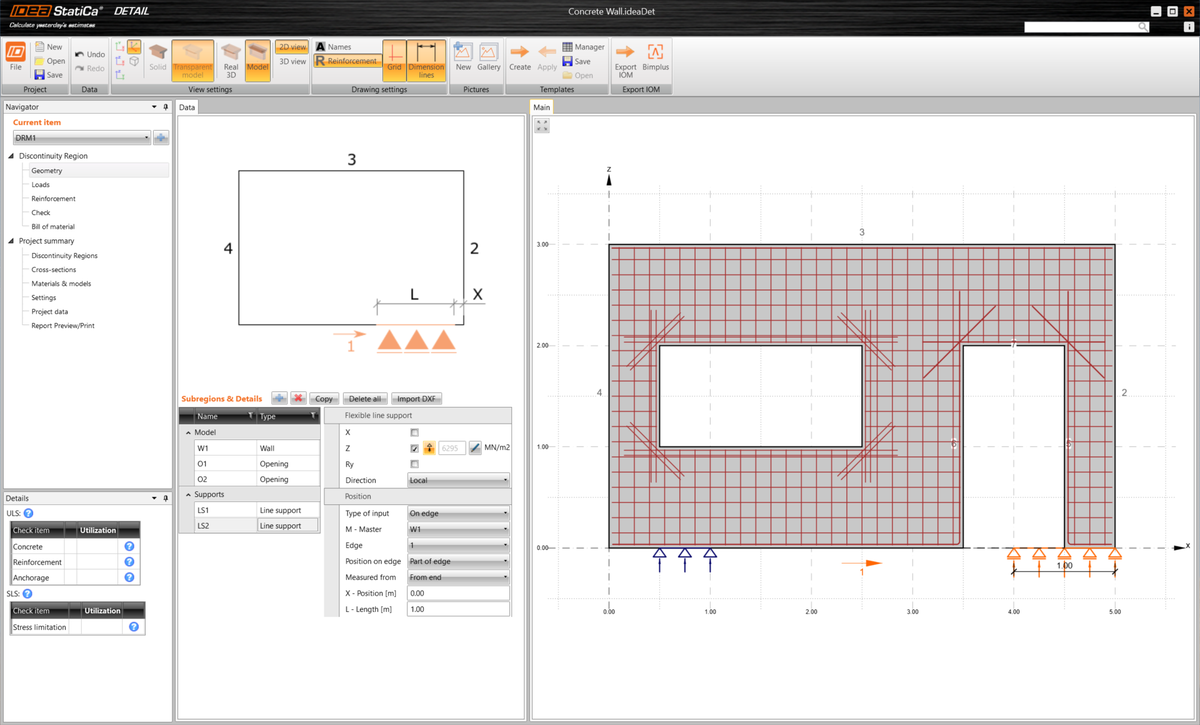Switch to Real 3D view icon

pos(229,60)
